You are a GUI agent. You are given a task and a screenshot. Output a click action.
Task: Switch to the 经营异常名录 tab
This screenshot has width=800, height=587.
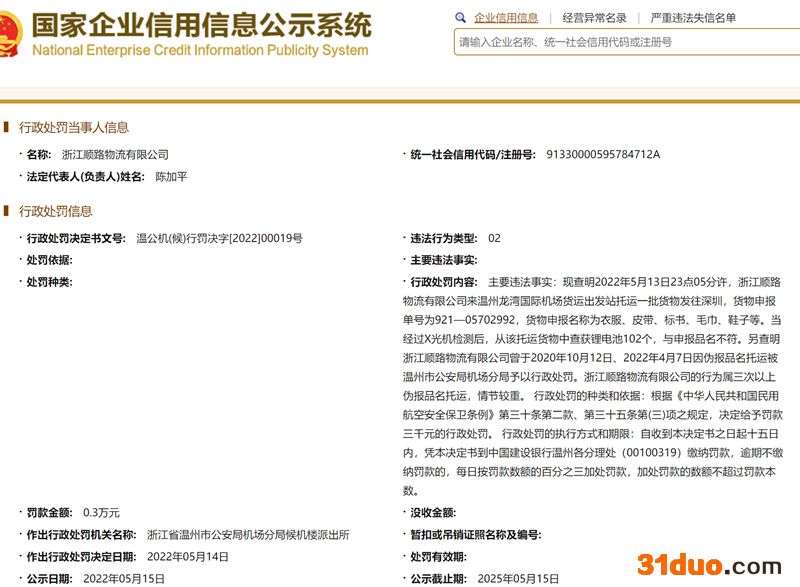[594, 18]
